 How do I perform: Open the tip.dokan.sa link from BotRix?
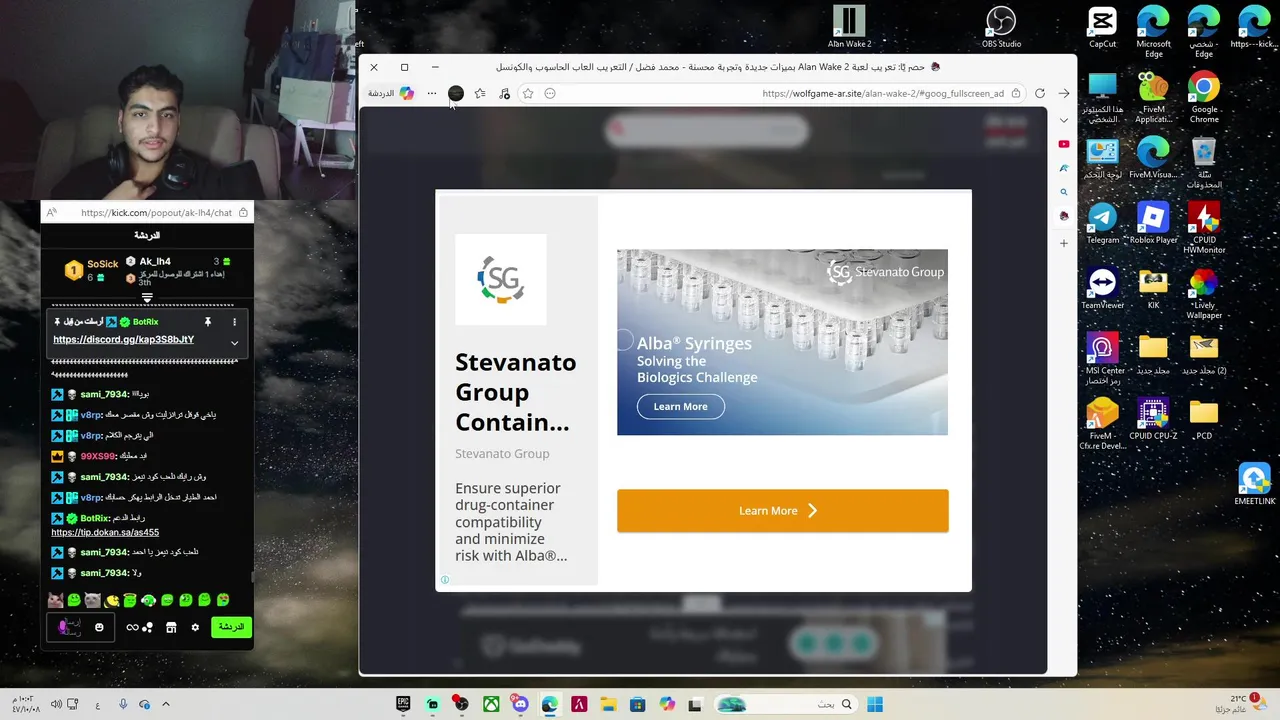click(105, 532)
